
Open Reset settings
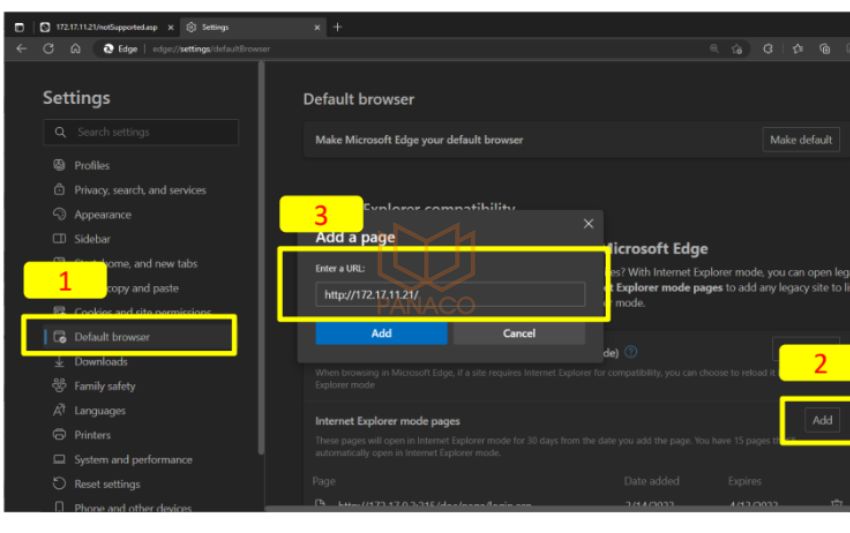pyautogui.click(x=107, y=484)
